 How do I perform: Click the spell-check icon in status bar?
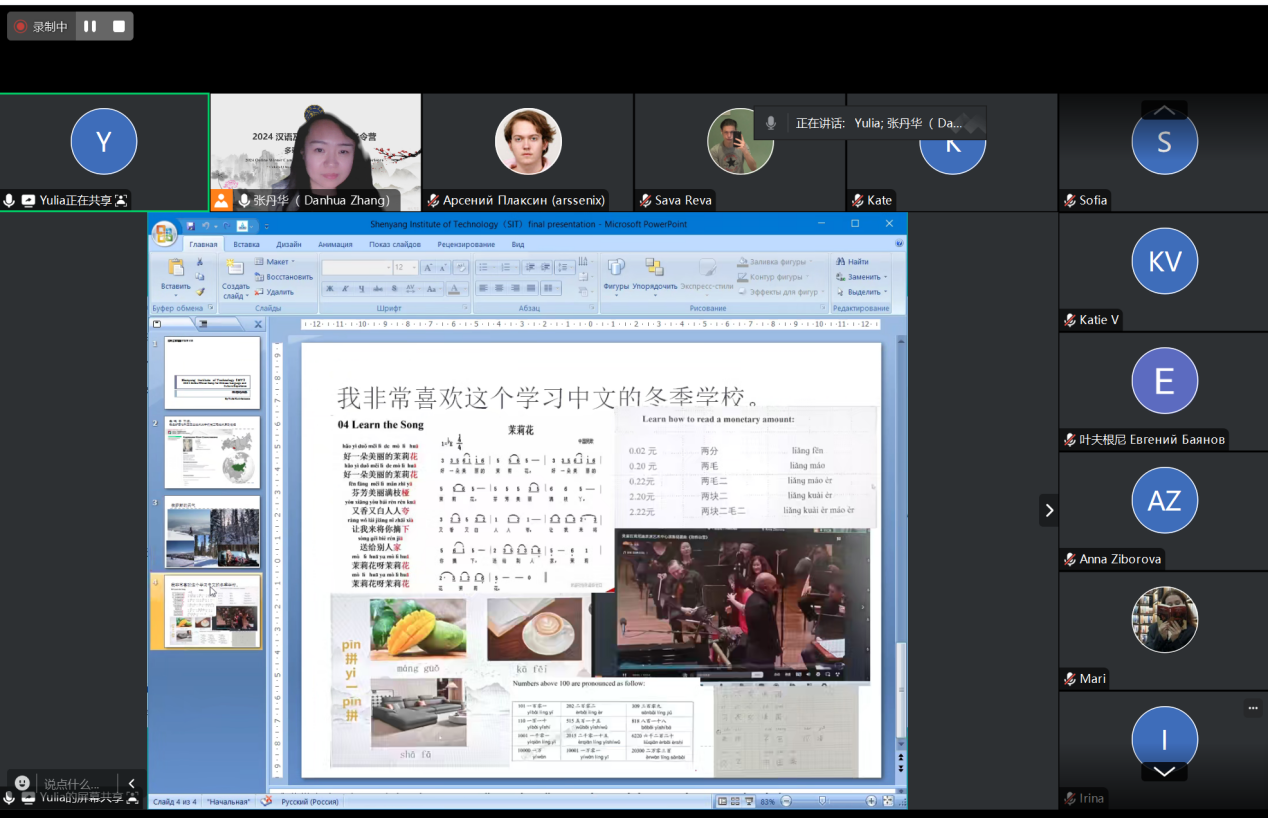(266, 801)
